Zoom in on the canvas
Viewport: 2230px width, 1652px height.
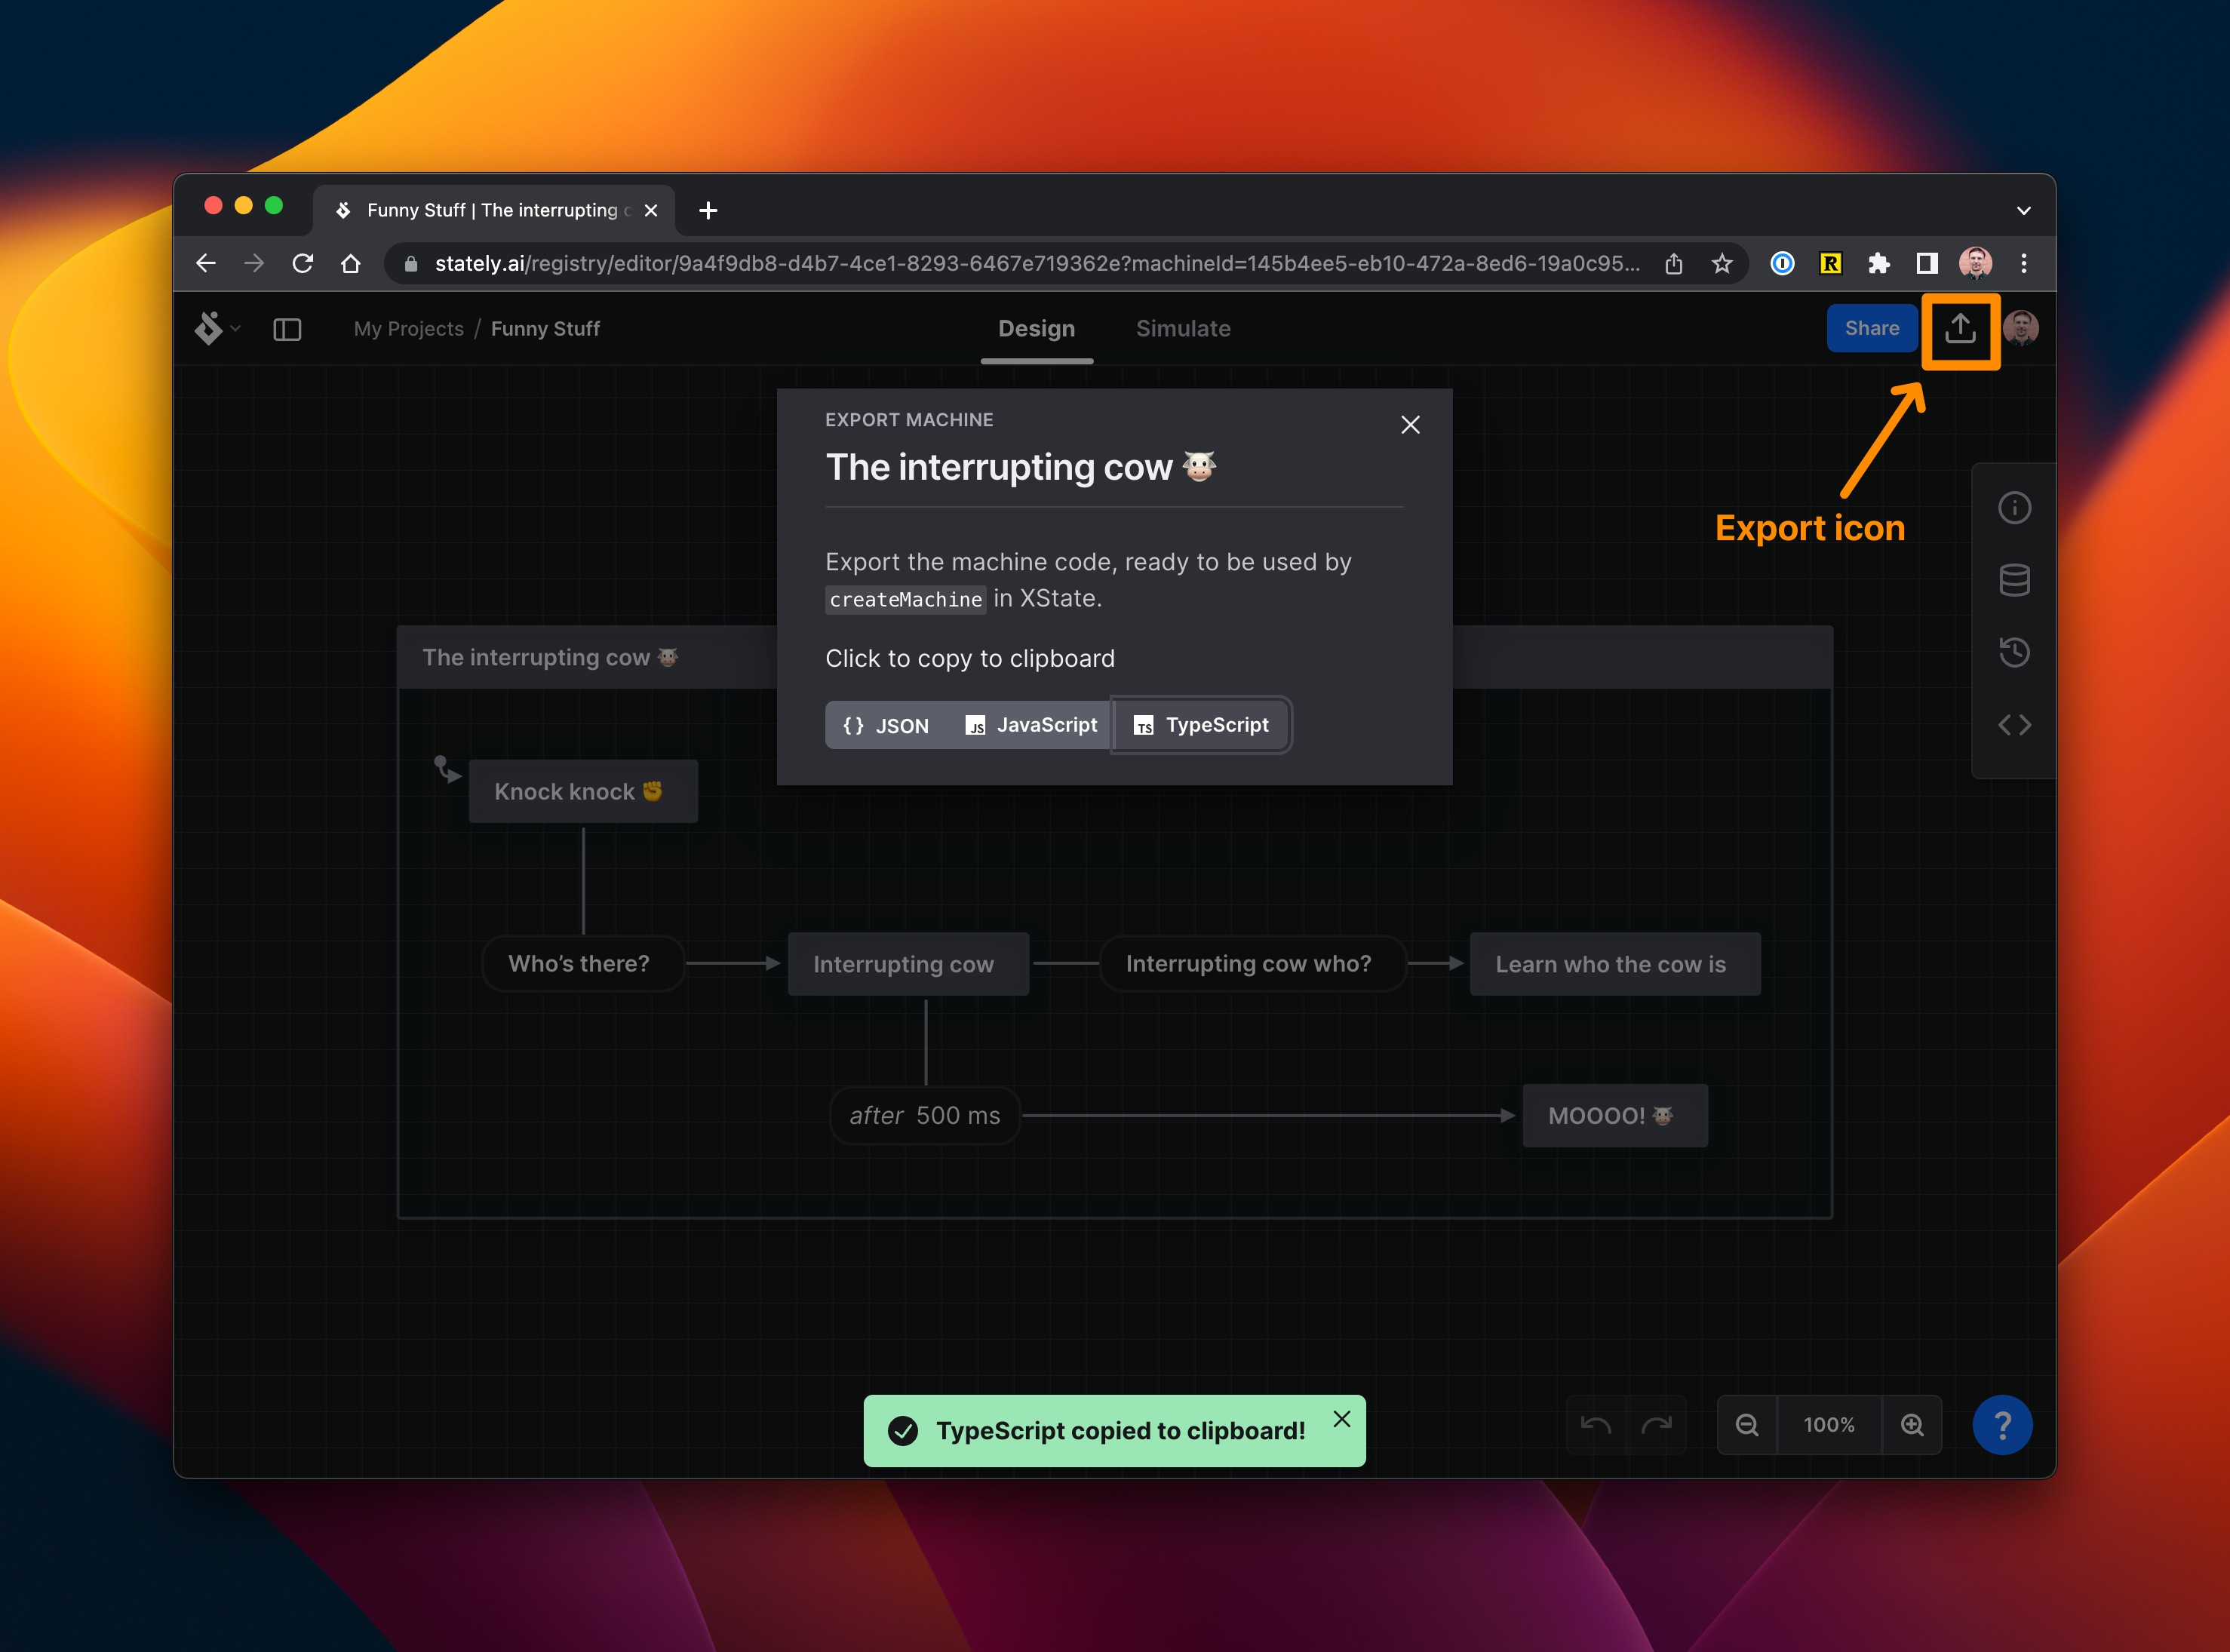pyautogui.click(x=1912, y=1424)
